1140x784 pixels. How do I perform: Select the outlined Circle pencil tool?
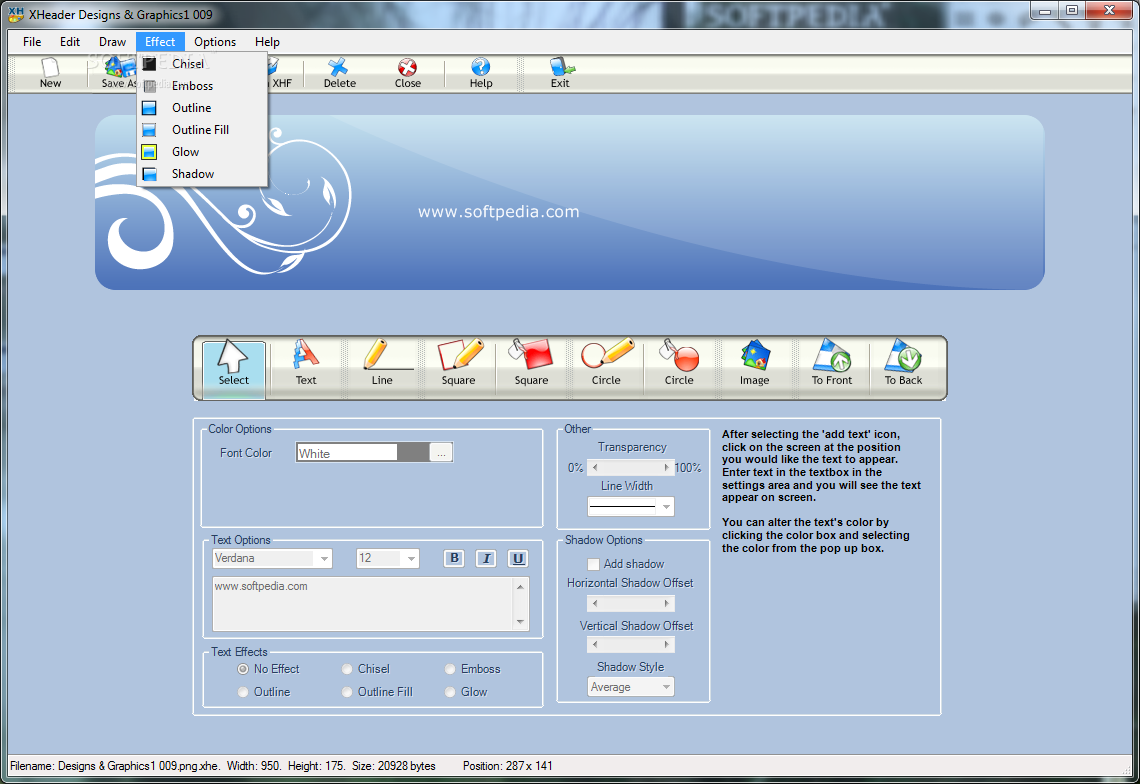coord(606,364)
